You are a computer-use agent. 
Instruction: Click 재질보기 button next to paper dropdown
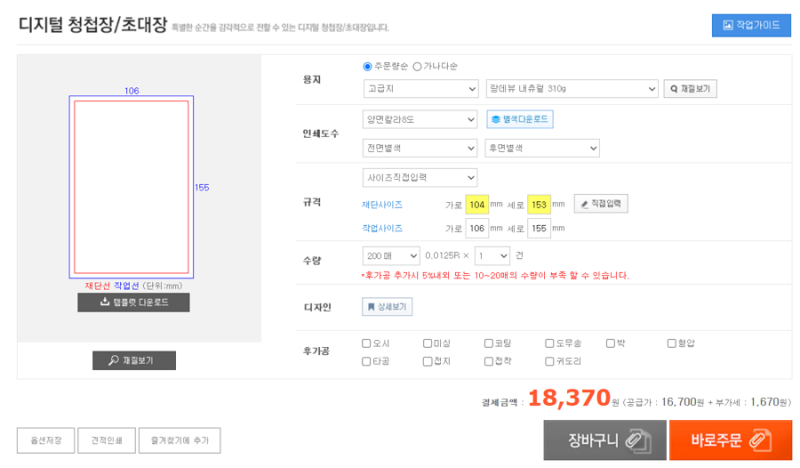[690, 89]
